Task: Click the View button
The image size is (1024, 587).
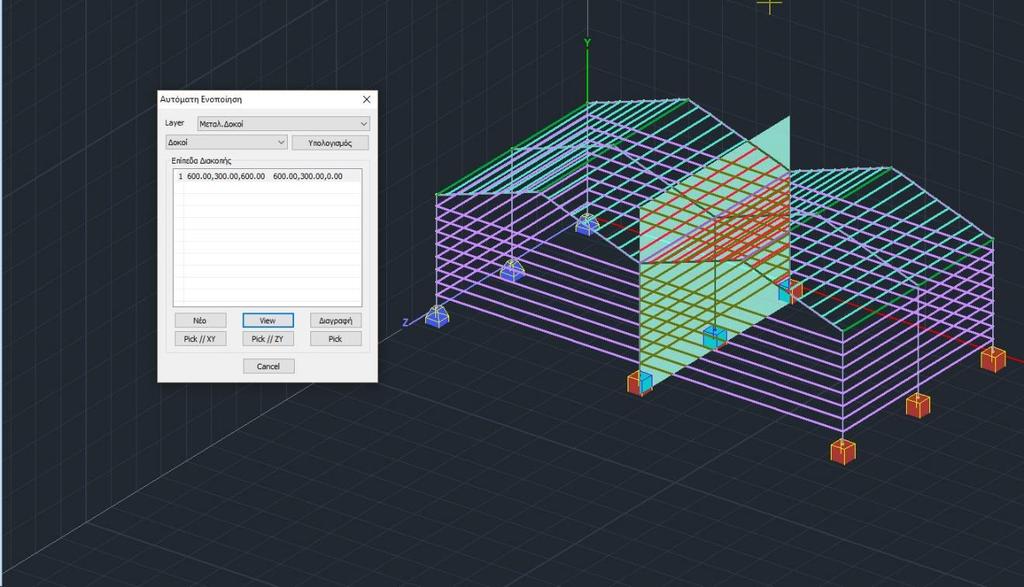Action: pyautogui.click(x=268, y=321)
